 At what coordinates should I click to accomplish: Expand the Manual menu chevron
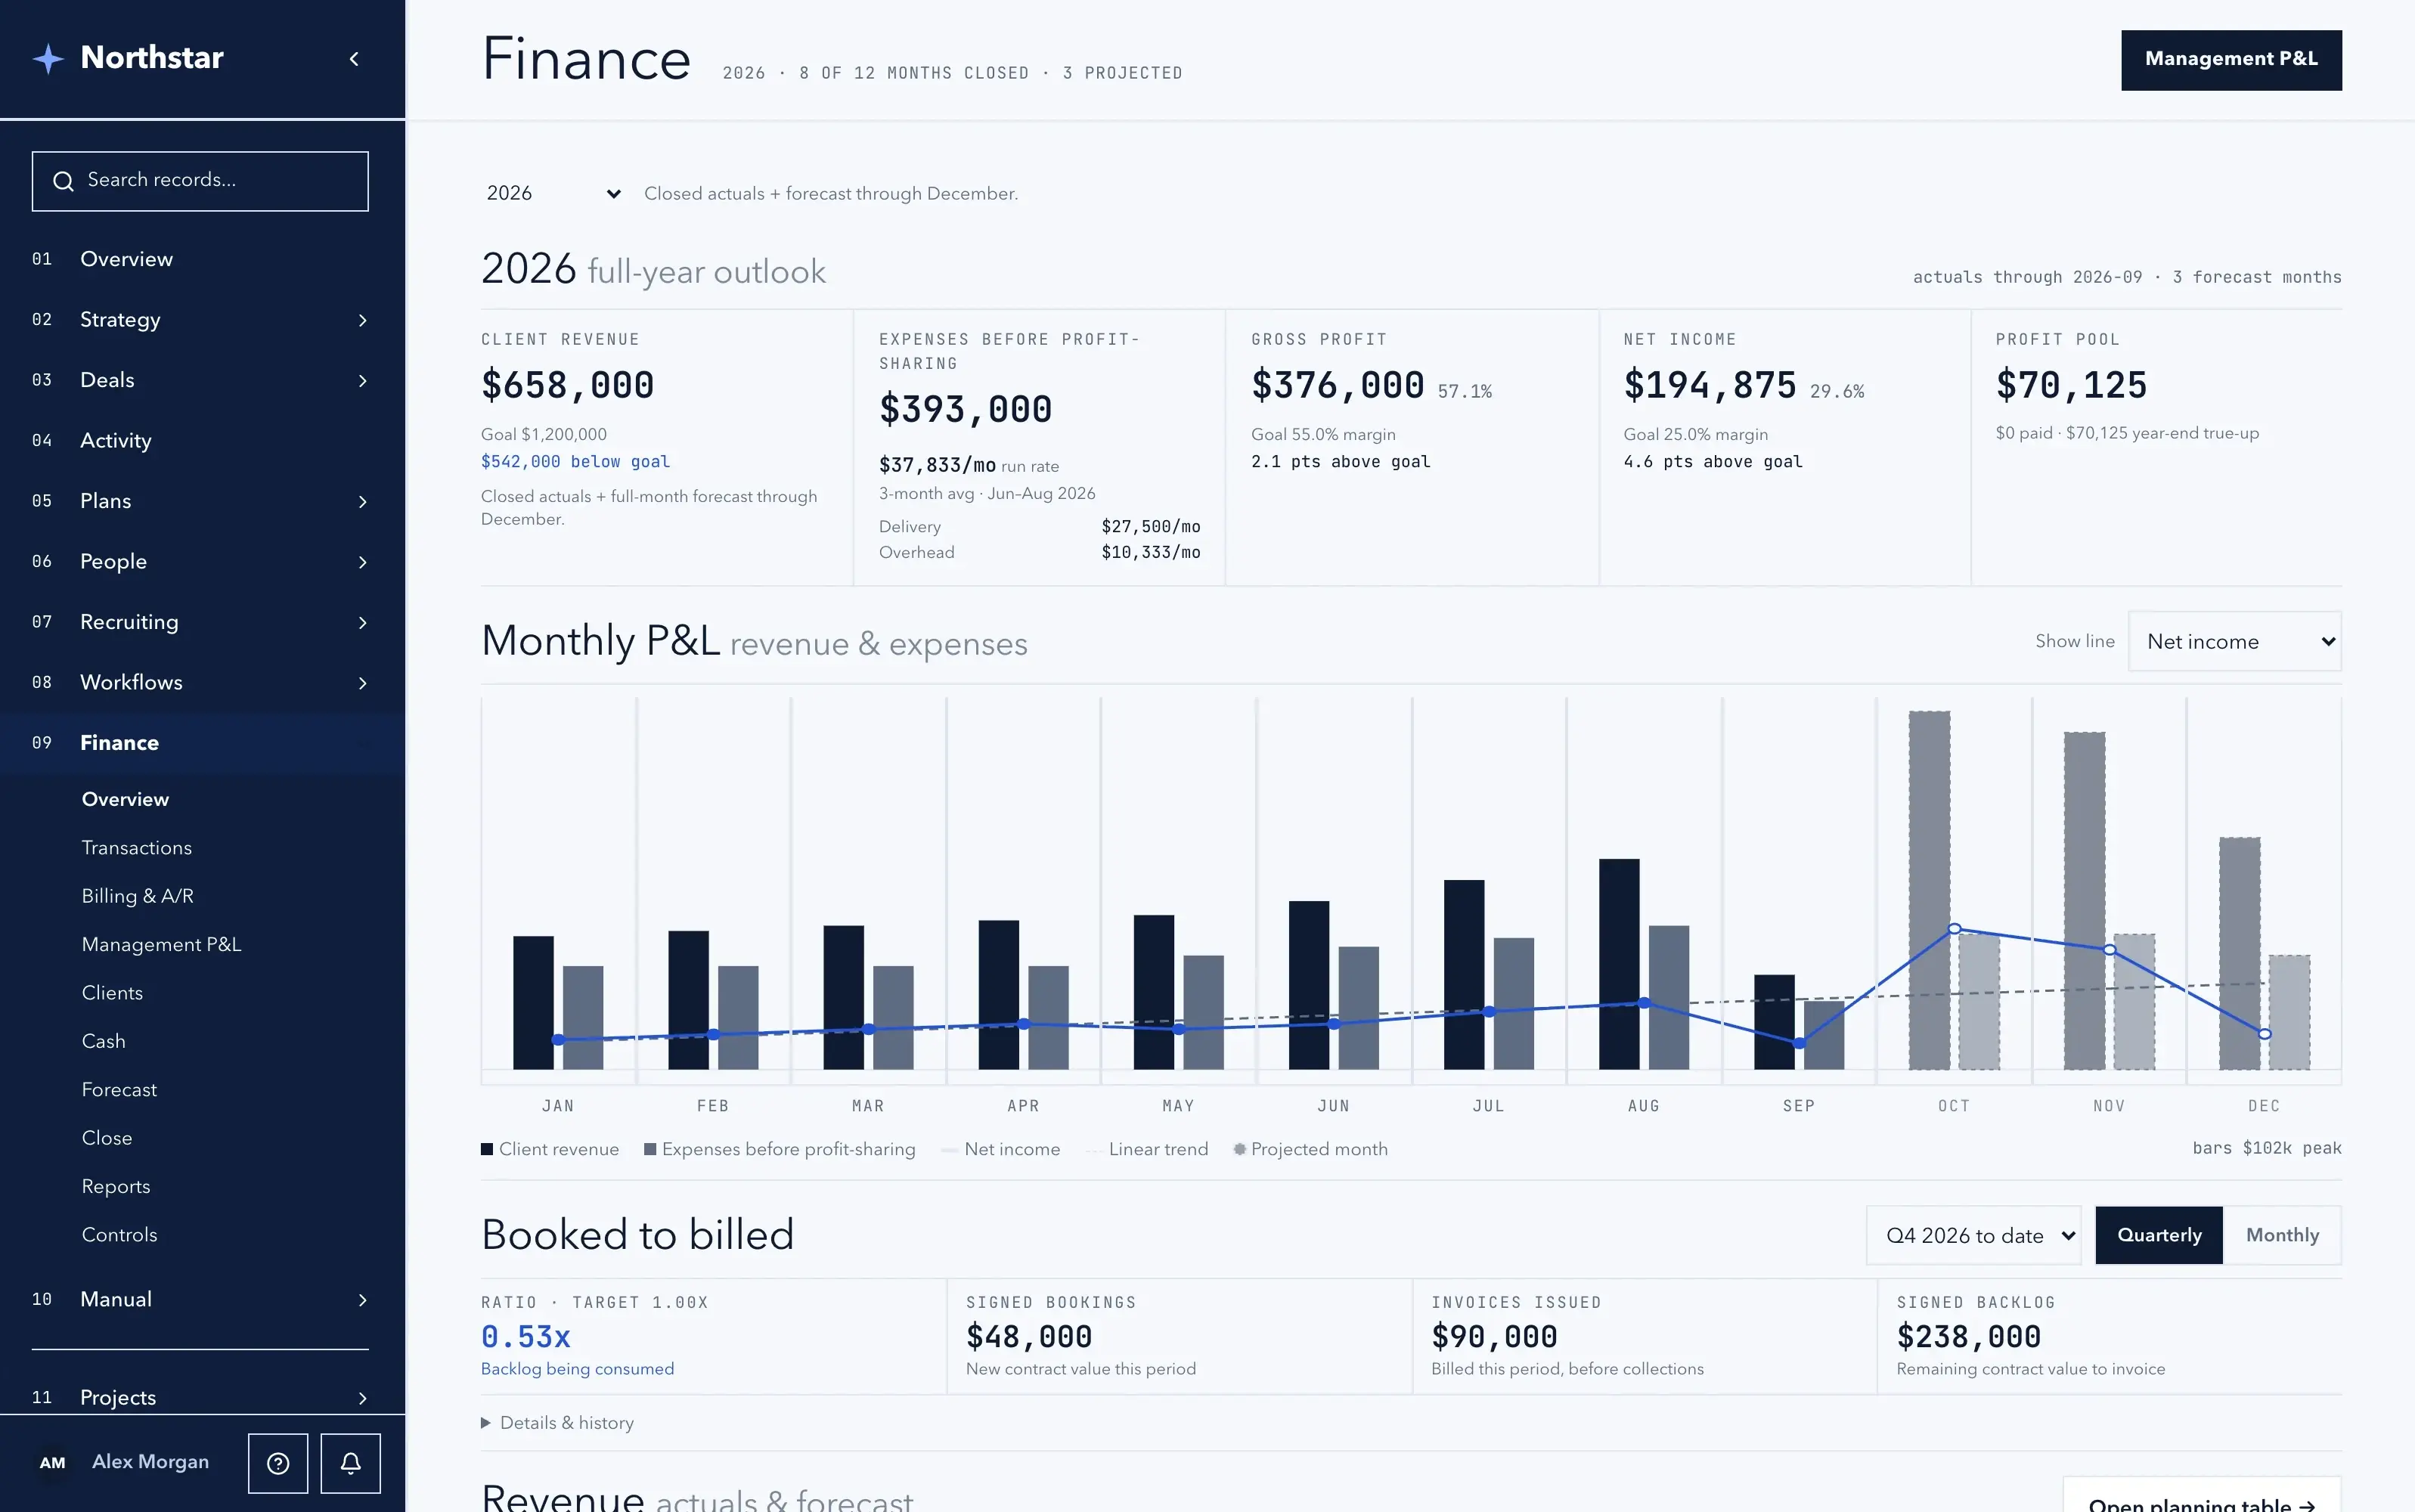362,1300
